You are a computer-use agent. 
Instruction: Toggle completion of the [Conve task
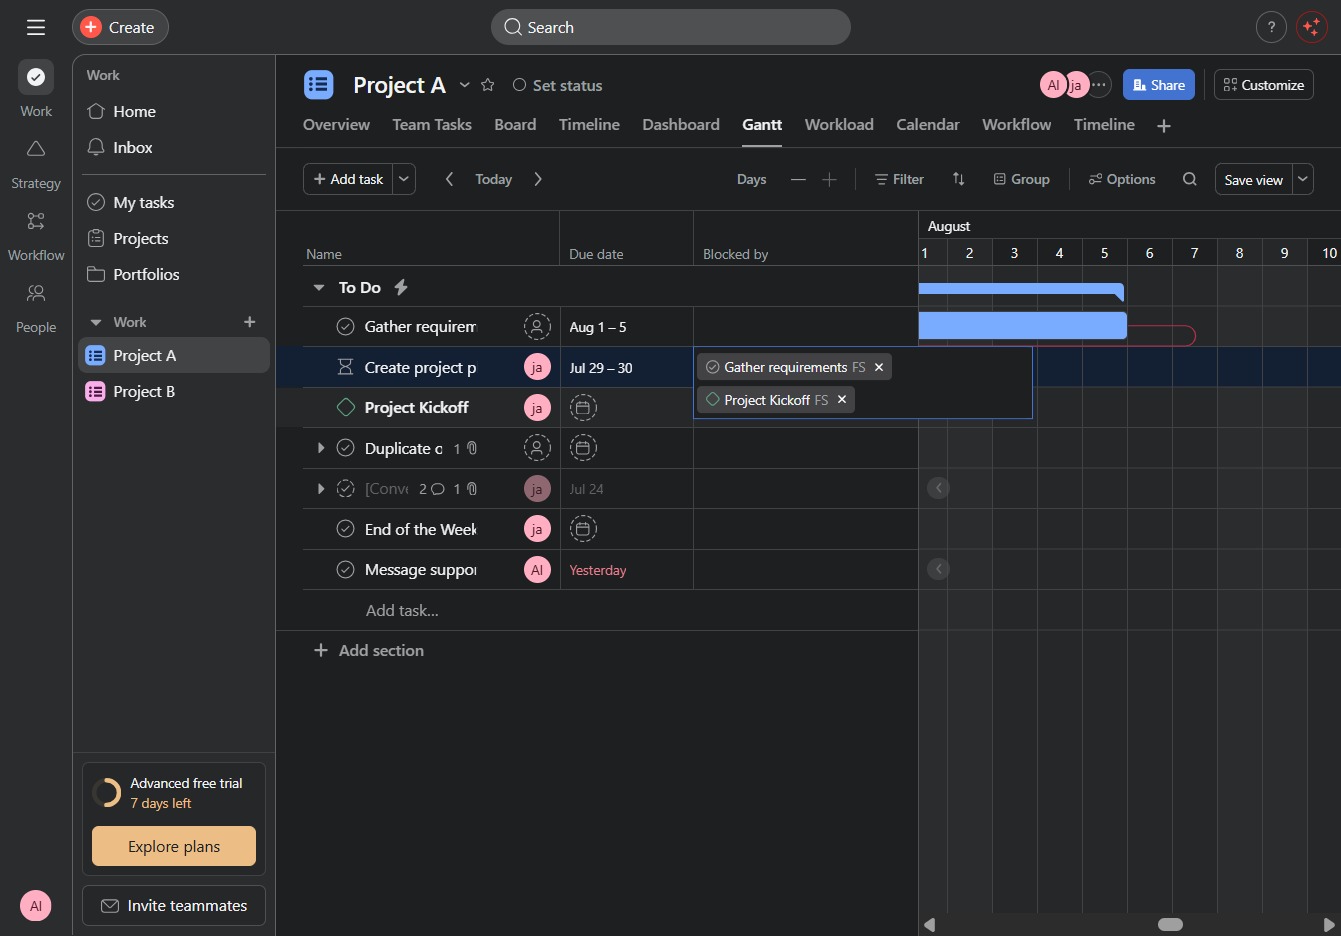346,489
